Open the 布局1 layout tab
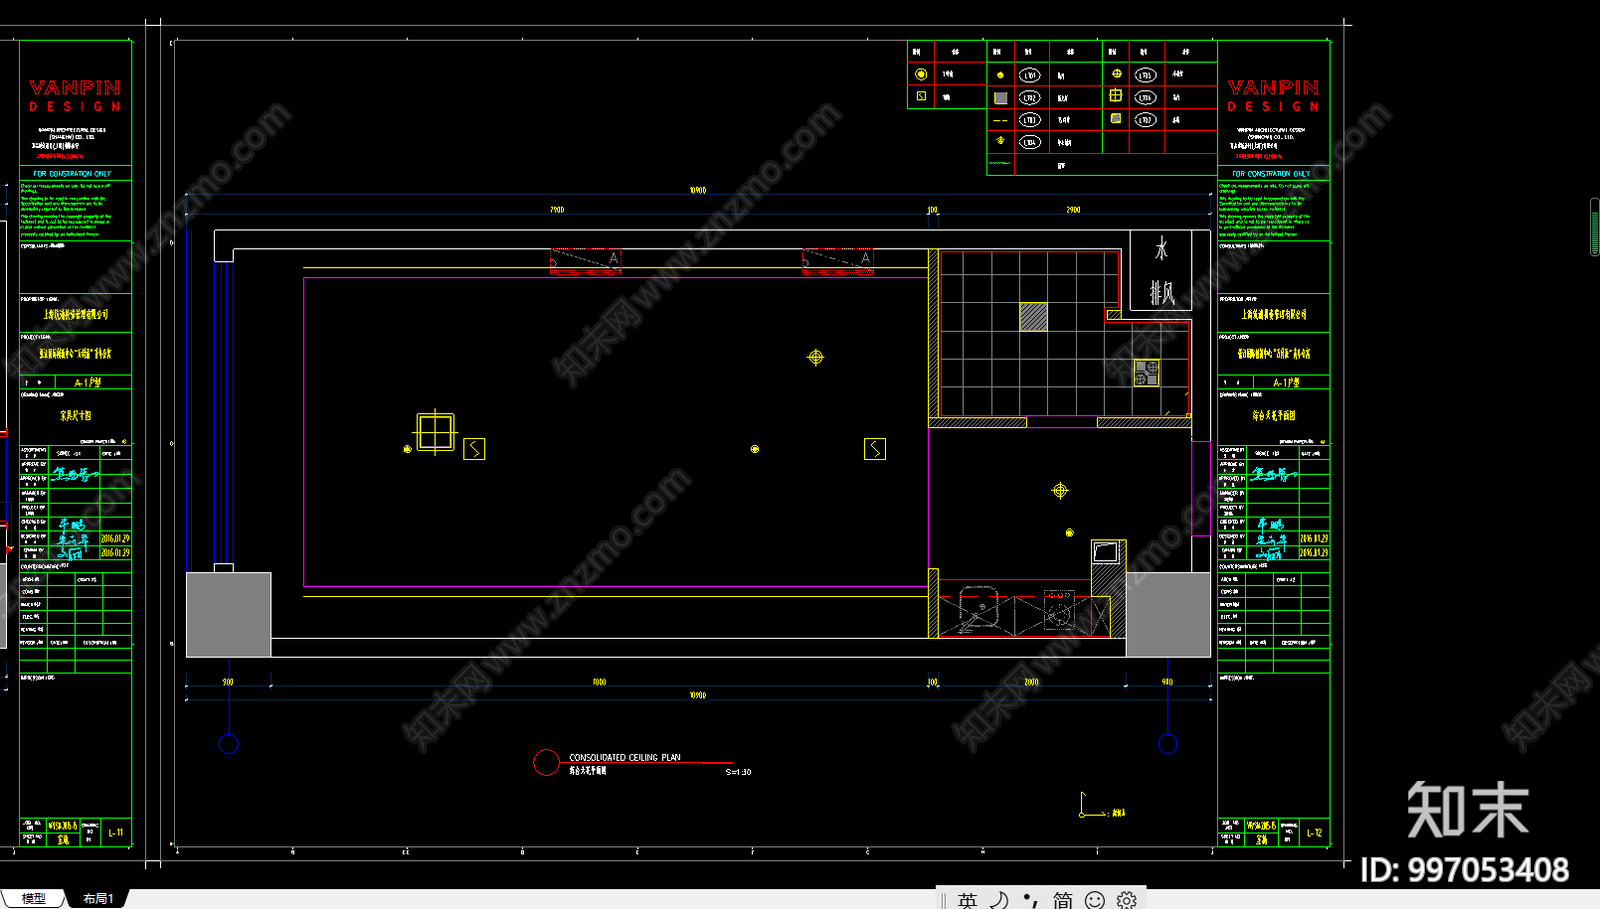Screen dimensions: 1600x909 click(x=98, y=898)
